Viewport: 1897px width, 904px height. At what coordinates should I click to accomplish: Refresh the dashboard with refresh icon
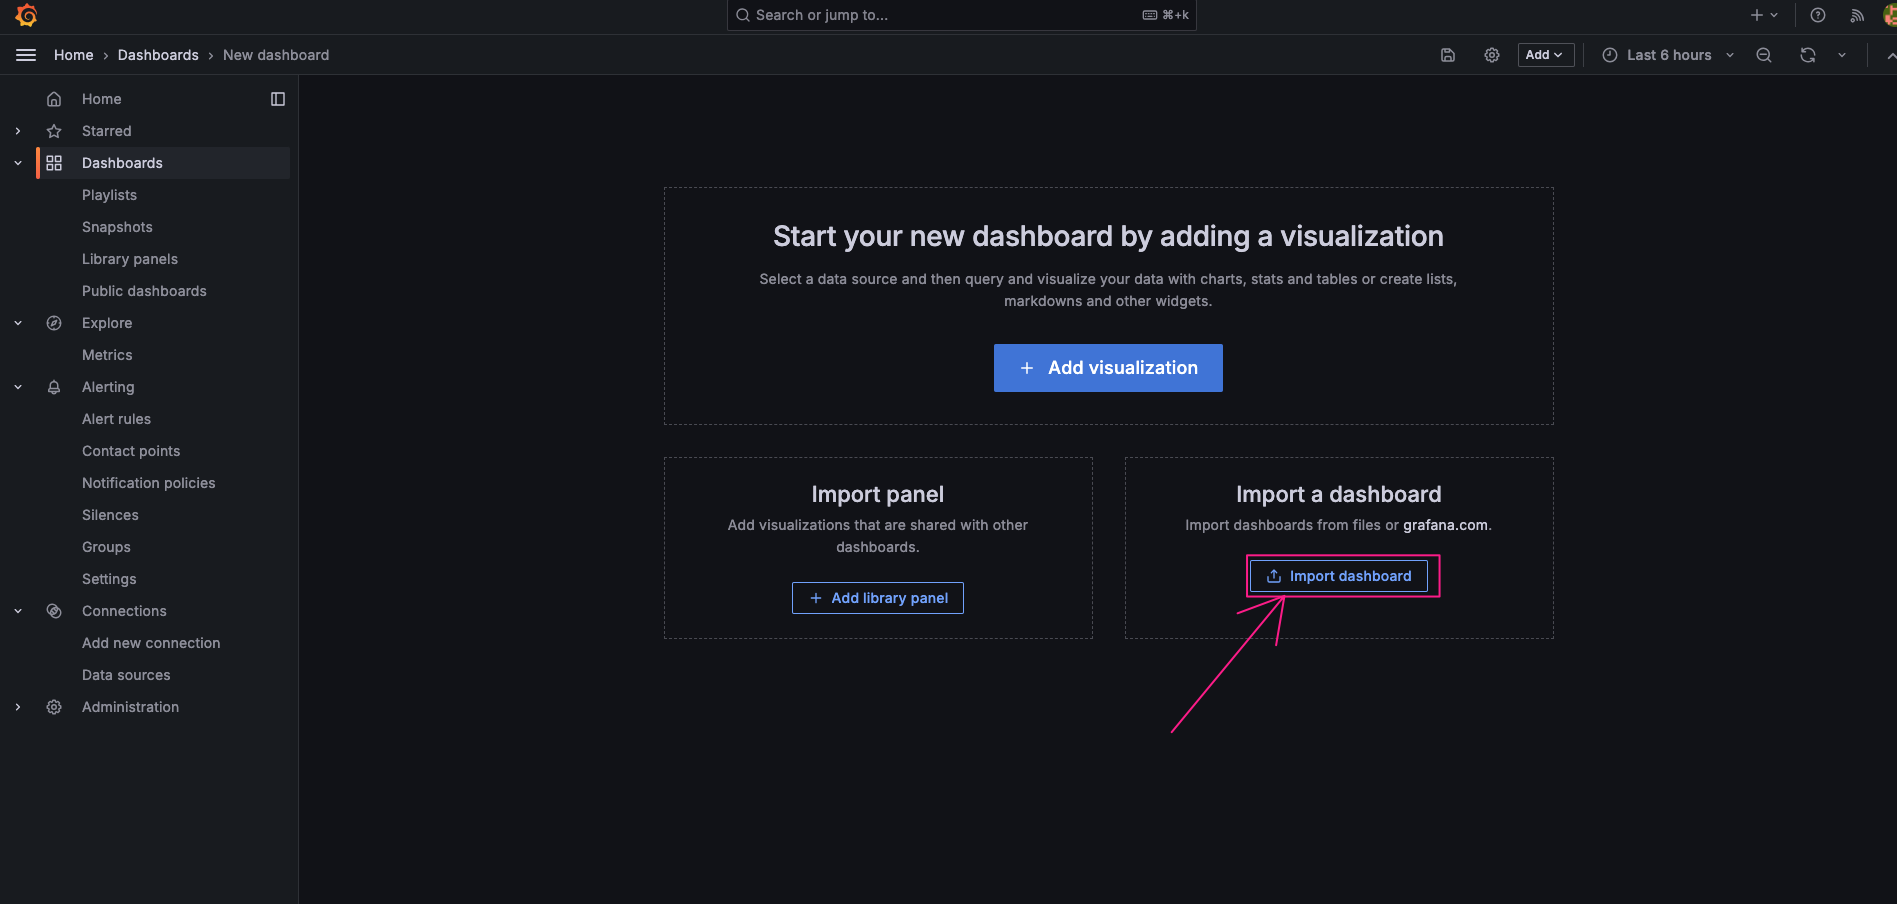click(1807, 55)
